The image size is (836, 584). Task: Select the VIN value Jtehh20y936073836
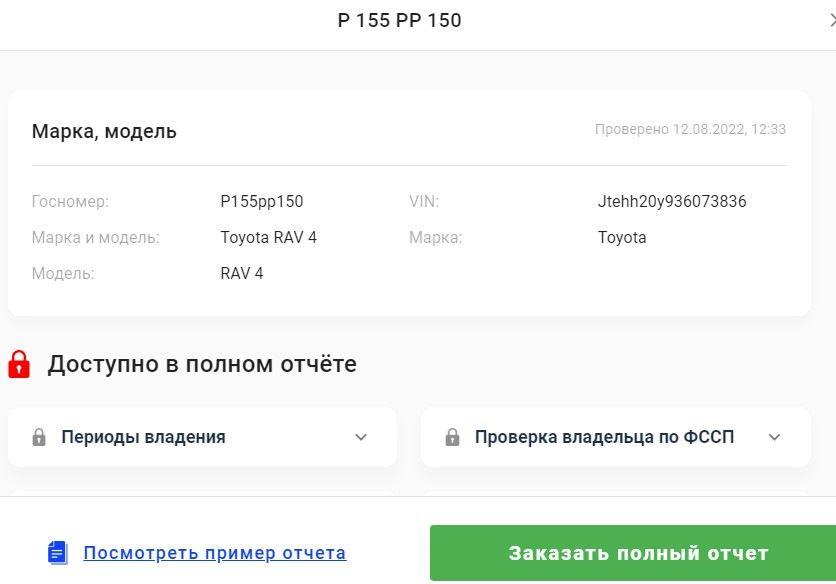pyautogui.click(x=672, y=202)
